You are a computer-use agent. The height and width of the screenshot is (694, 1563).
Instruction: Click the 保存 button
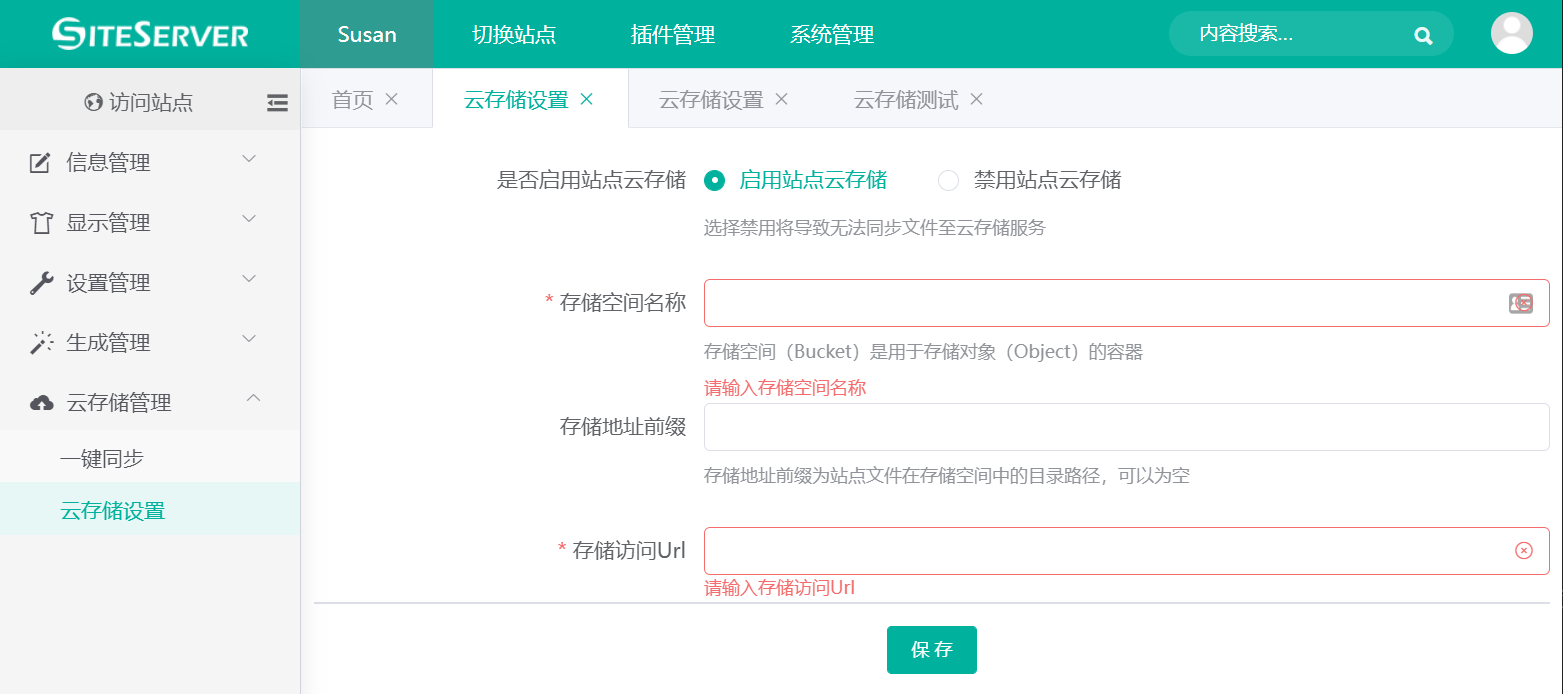point(931,650)
